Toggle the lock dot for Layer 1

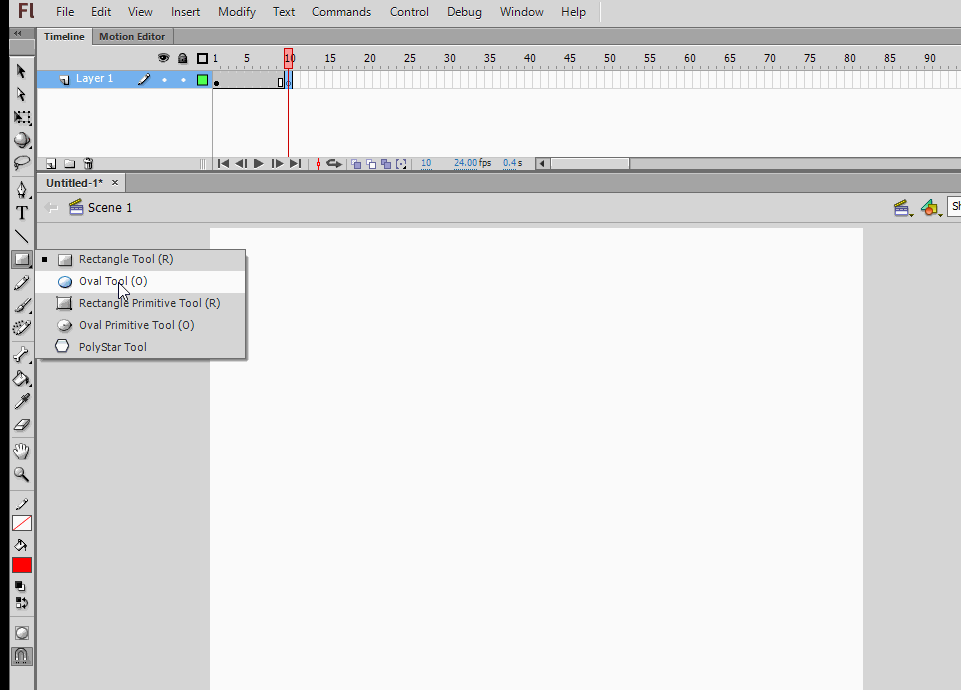pos(183,79)
